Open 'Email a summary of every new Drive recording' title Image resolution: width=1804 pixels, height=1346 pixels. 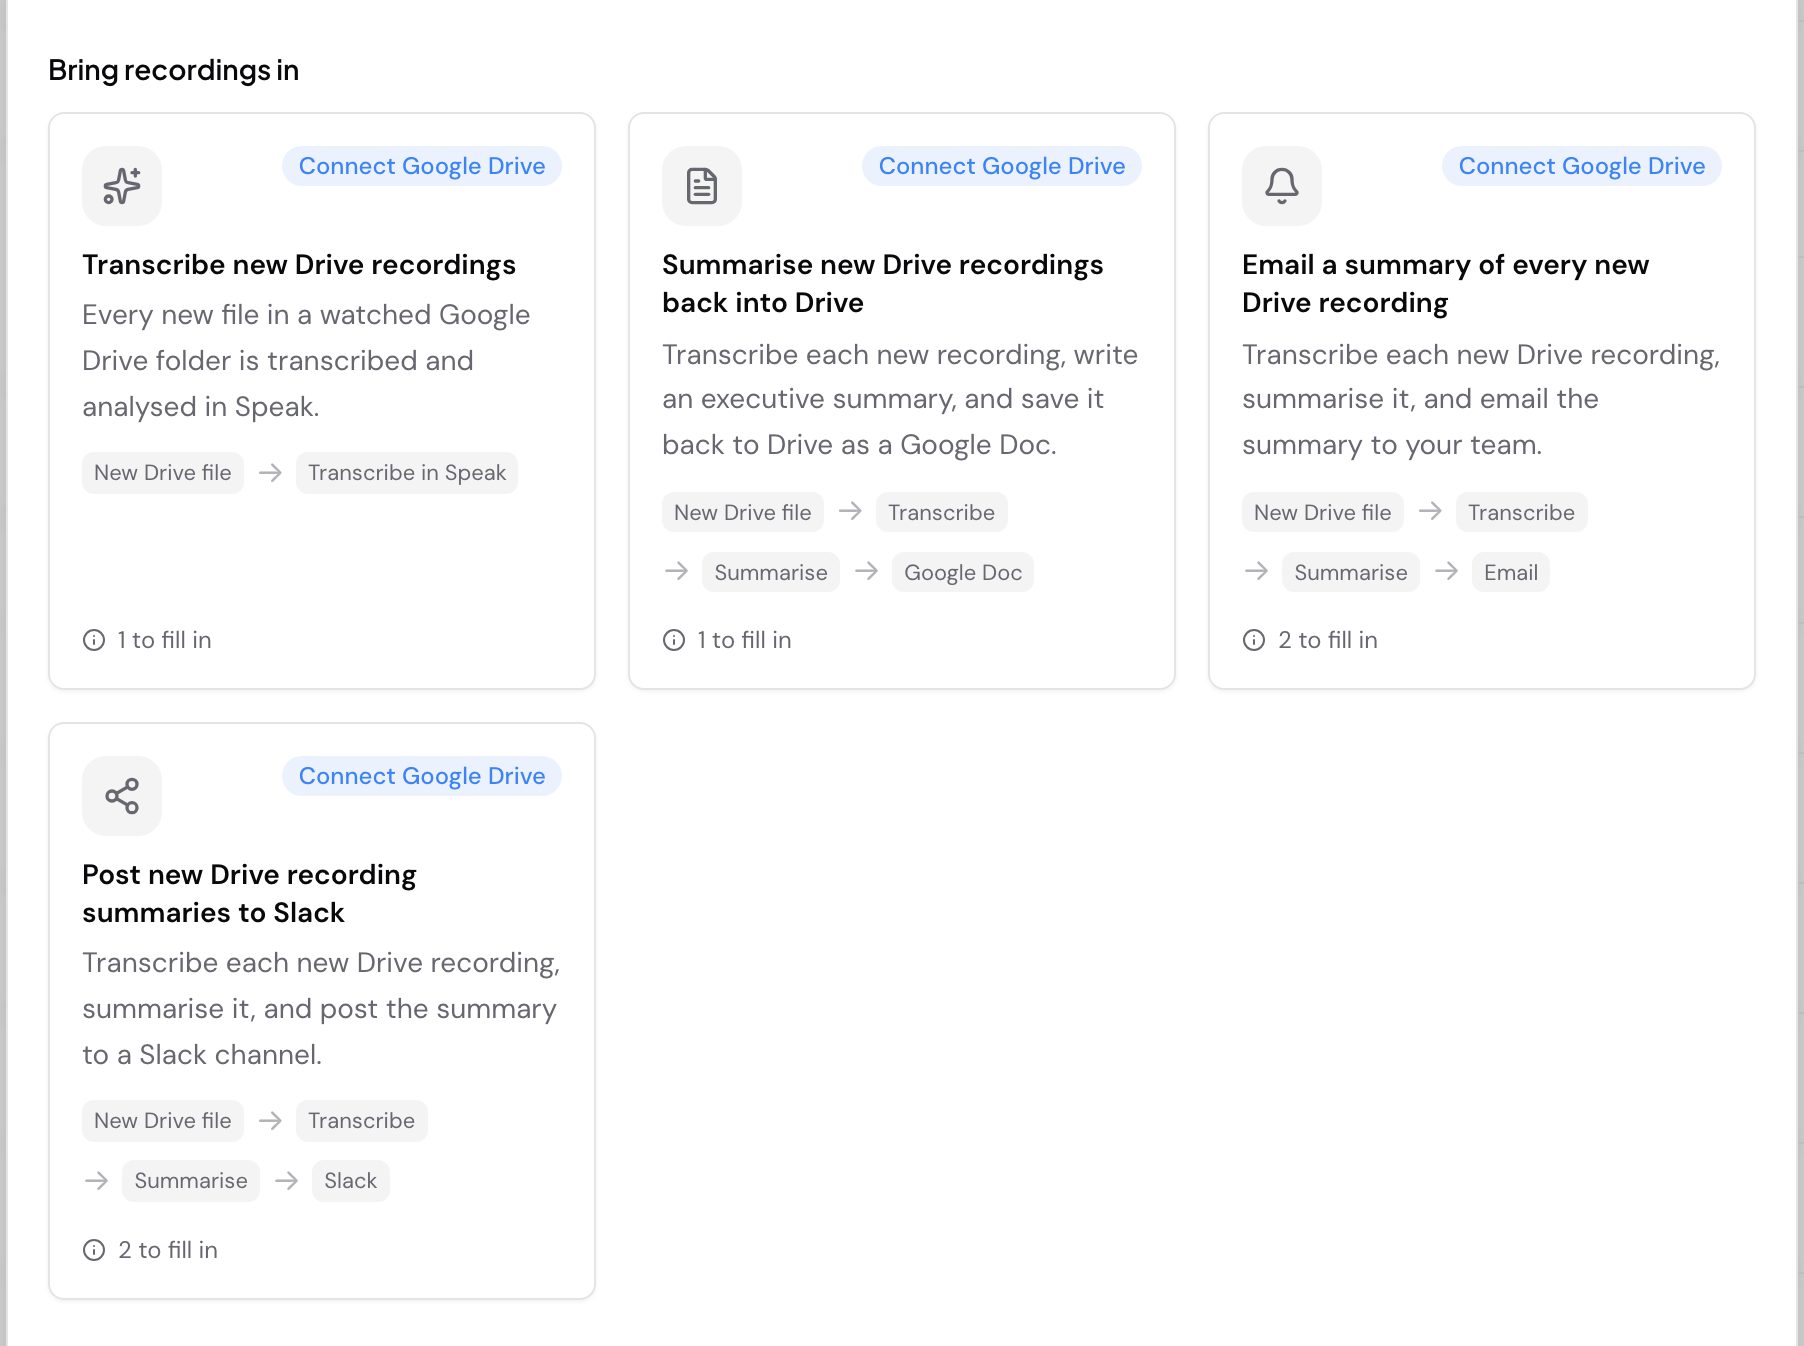tap(1445, 284)
